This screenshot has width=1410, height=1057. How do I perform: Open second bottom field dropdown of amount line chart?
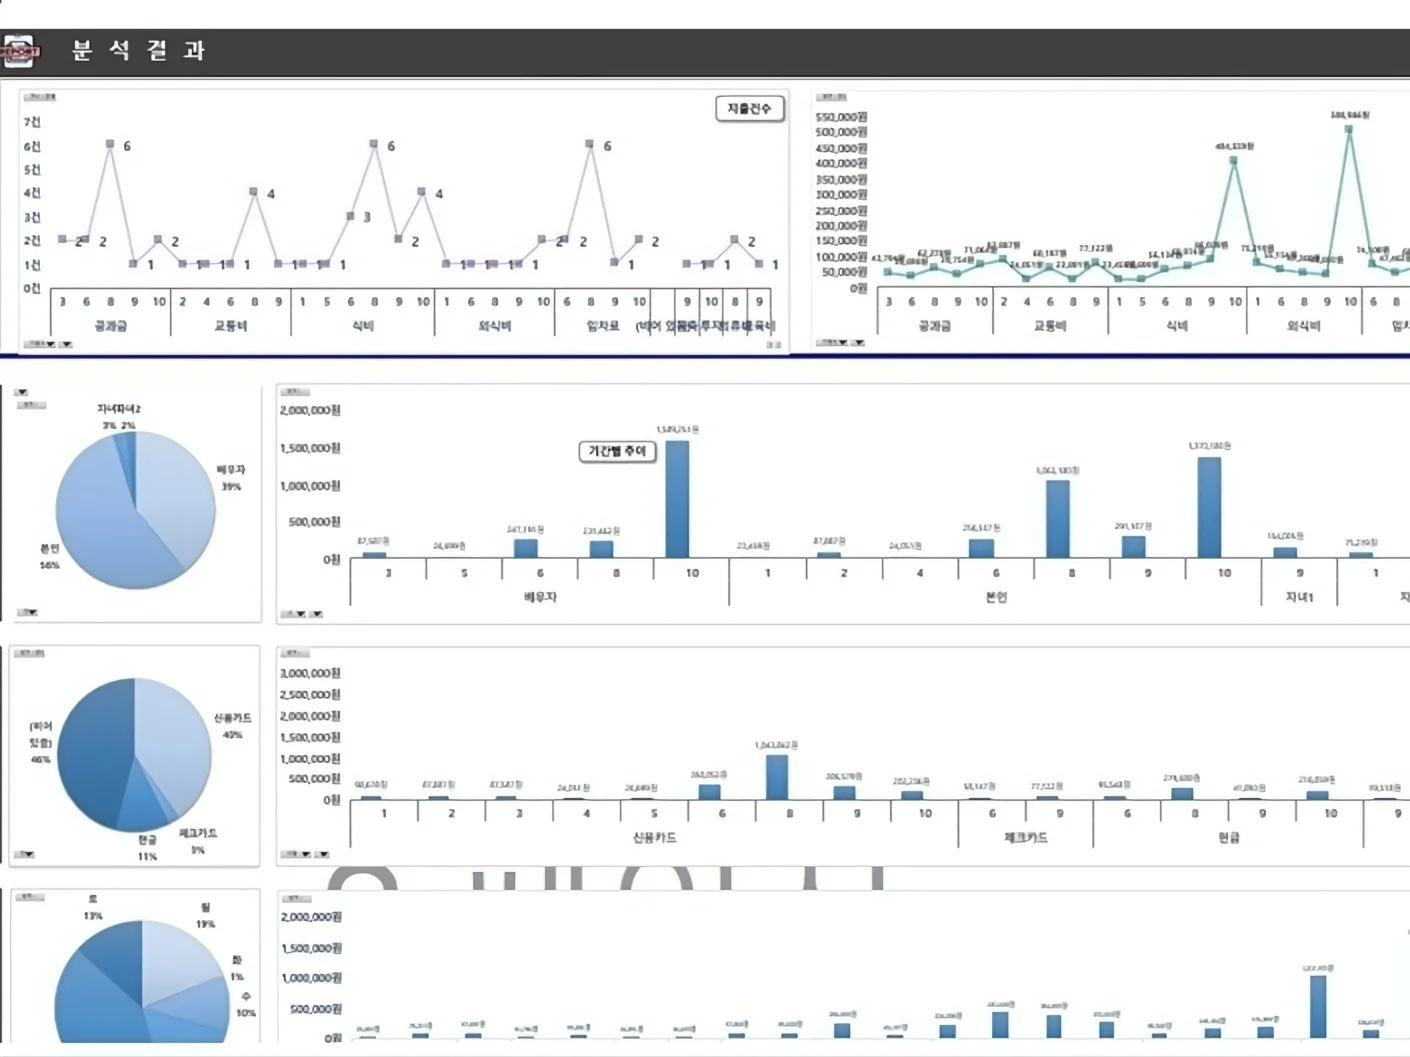click(x=858, y=342)
